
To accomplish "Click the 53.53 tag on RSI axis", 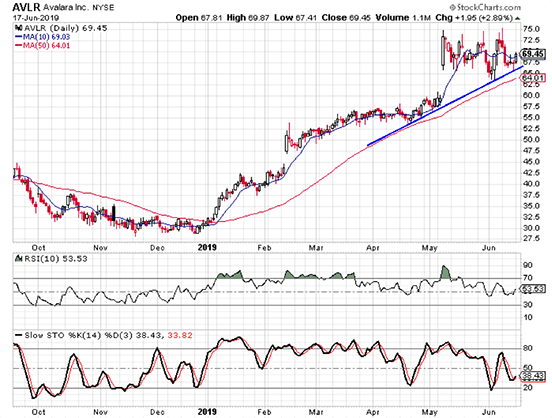I will point(533,289).
